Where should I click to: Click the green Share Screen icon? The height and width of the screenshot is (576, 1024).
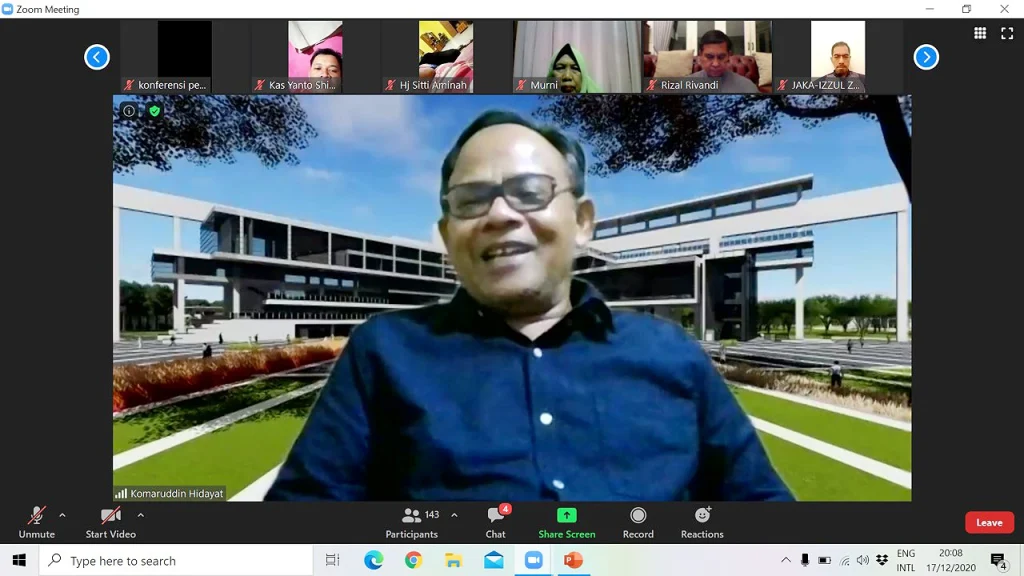(x=566, y=516)
